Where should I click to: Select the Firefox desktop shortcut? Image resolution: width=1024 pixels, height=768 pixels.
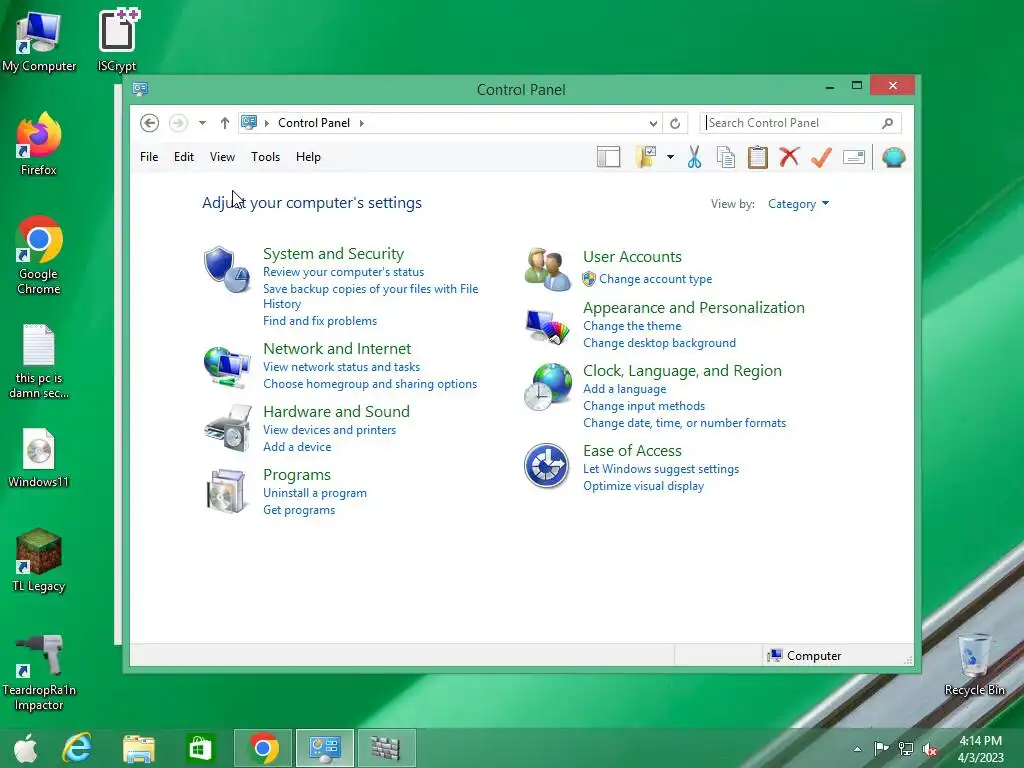(39, 144)
